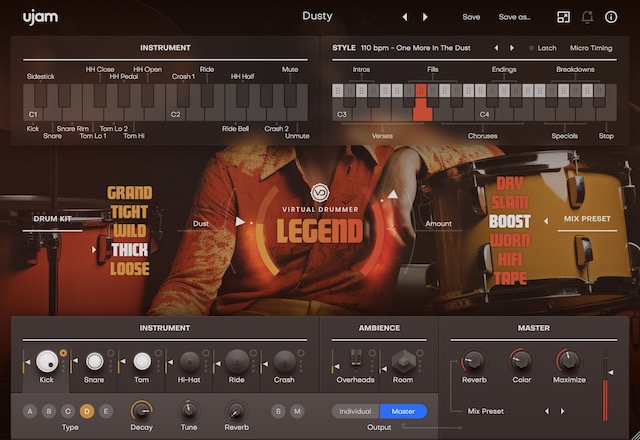
Task: Select the Snare instrument knob
Action: [95, 361]
